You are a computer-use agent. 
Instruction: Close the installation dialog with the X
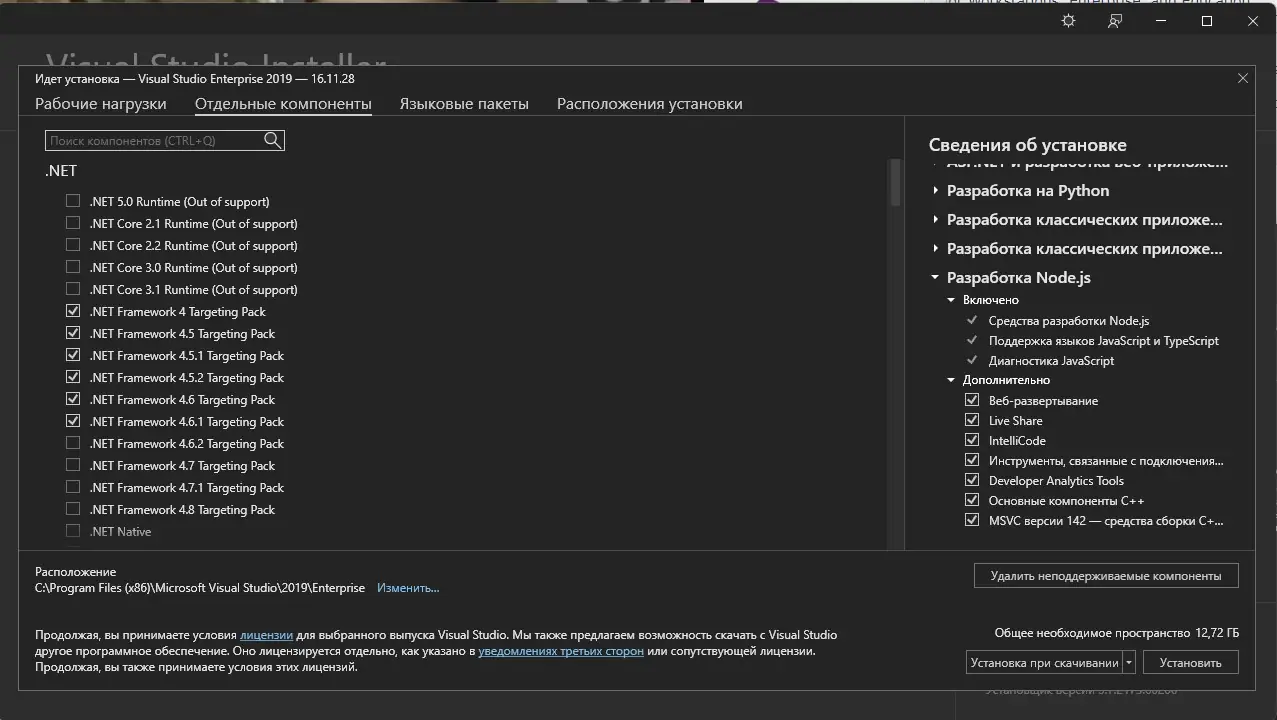coord(1243,78)
